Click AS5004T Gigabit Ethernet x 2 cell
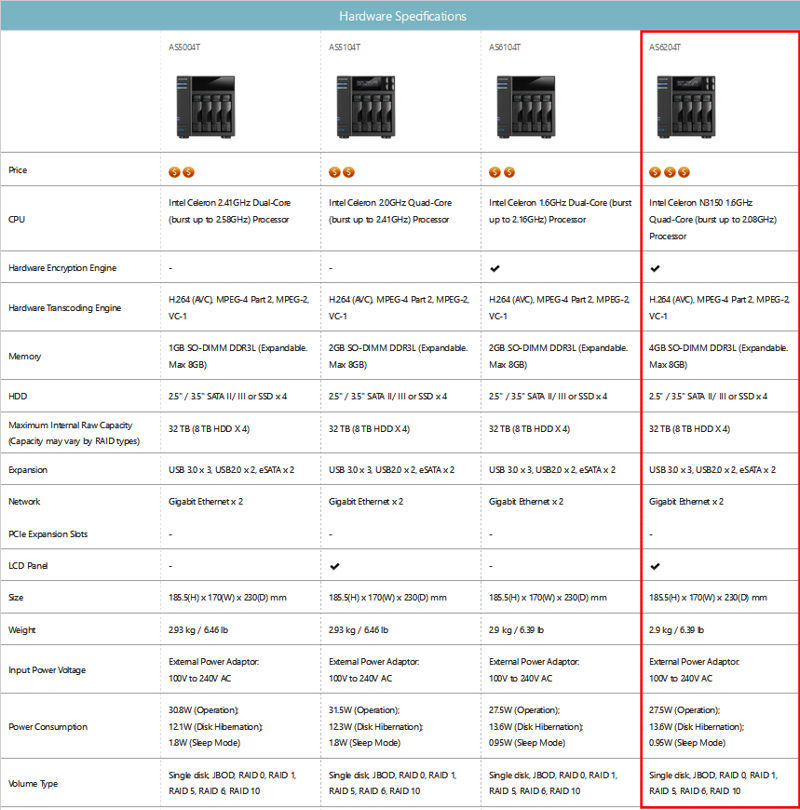This screenshot has height=810, width=800. 206,502
